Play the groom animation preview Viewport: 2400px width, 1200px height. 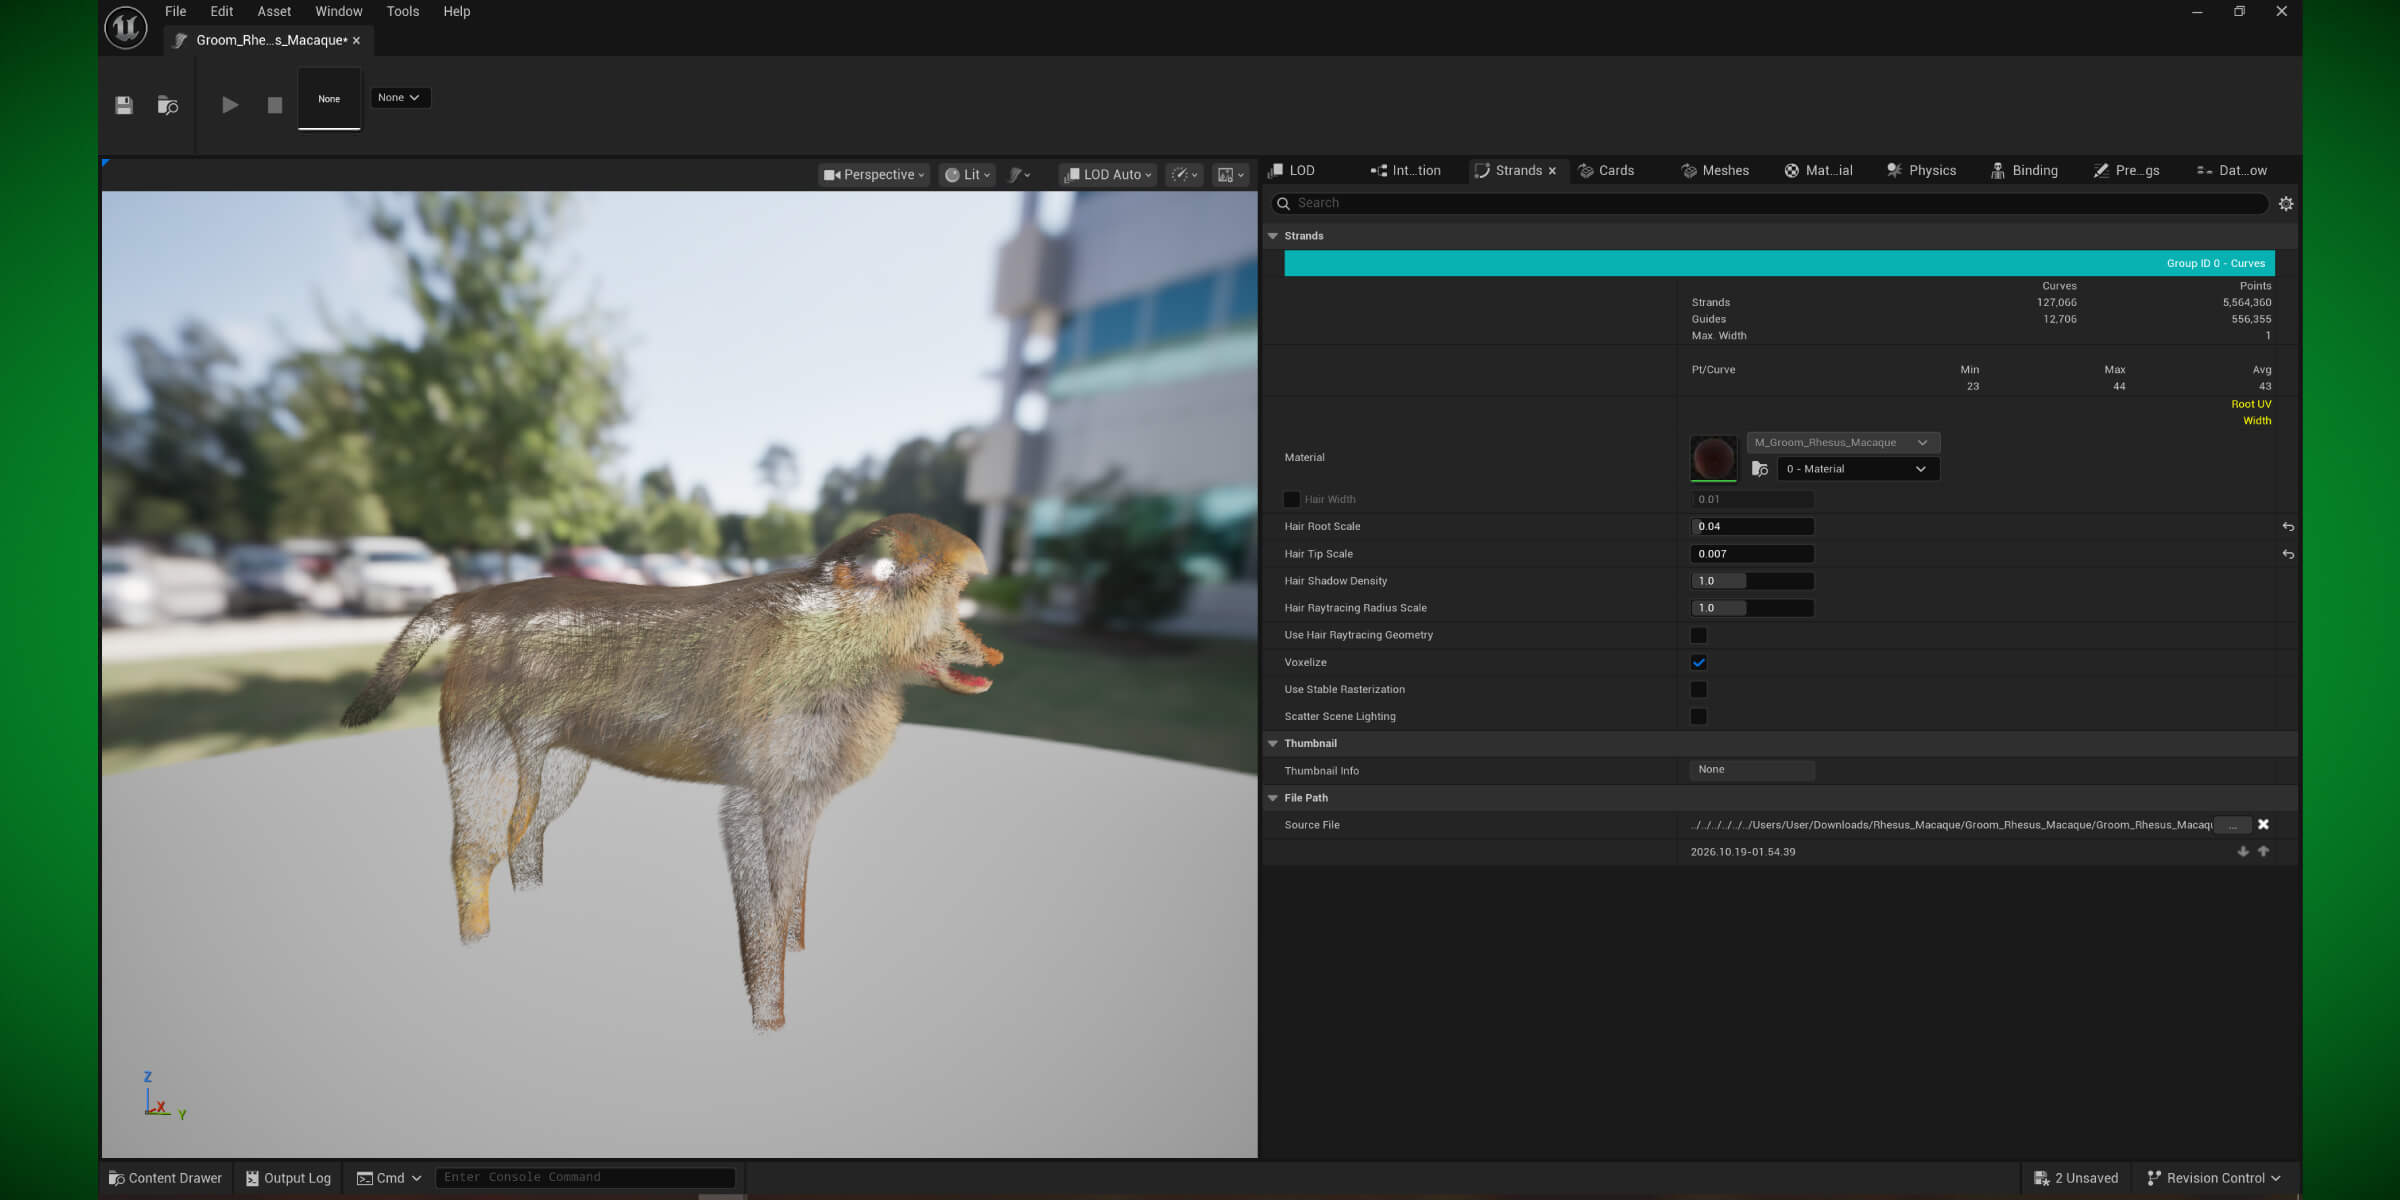click(230, 105)
